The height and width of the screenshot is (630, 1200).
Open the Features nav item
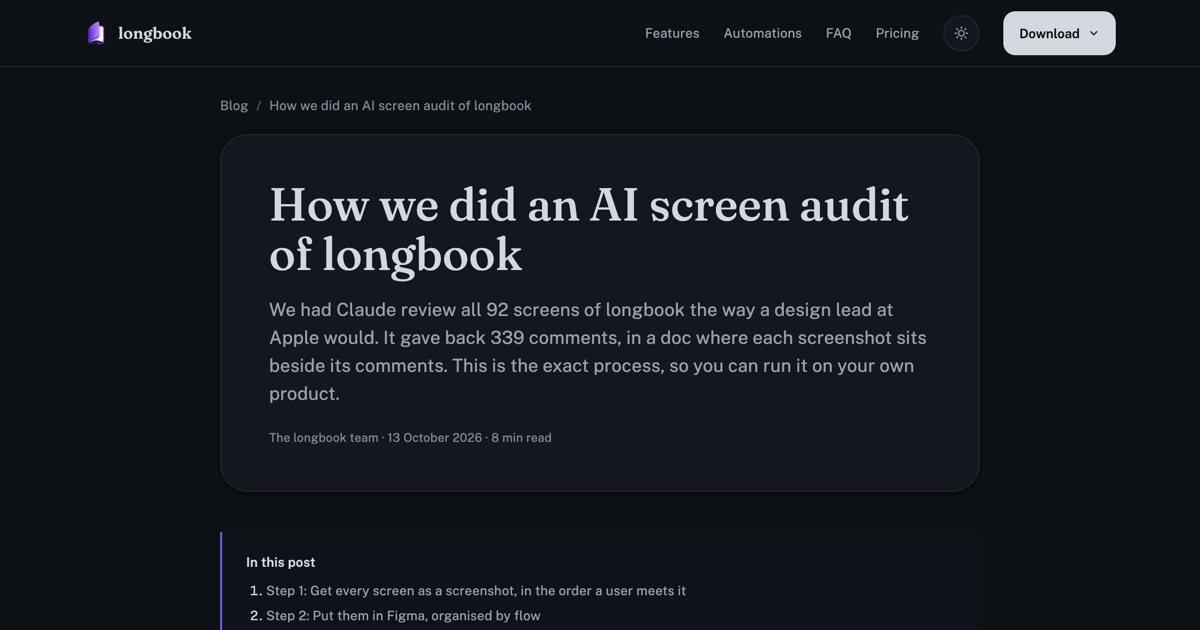click(672, 33)
